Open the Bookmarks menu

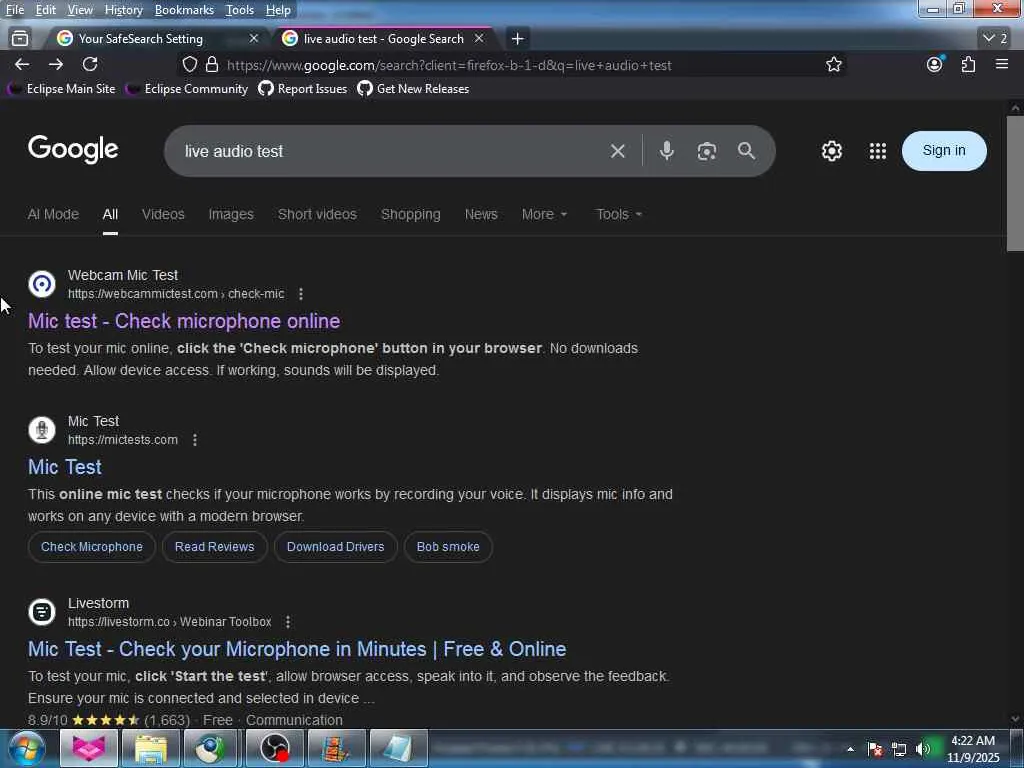click(x=184, y=10)
